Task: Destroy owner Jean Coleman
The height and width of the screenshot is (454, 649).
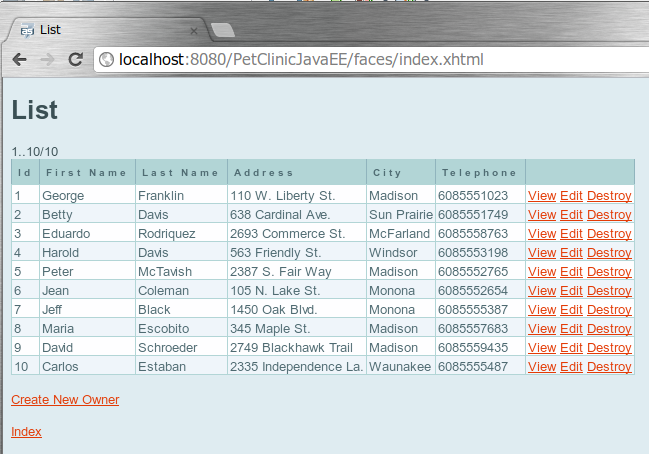Action: coord(609,291)
